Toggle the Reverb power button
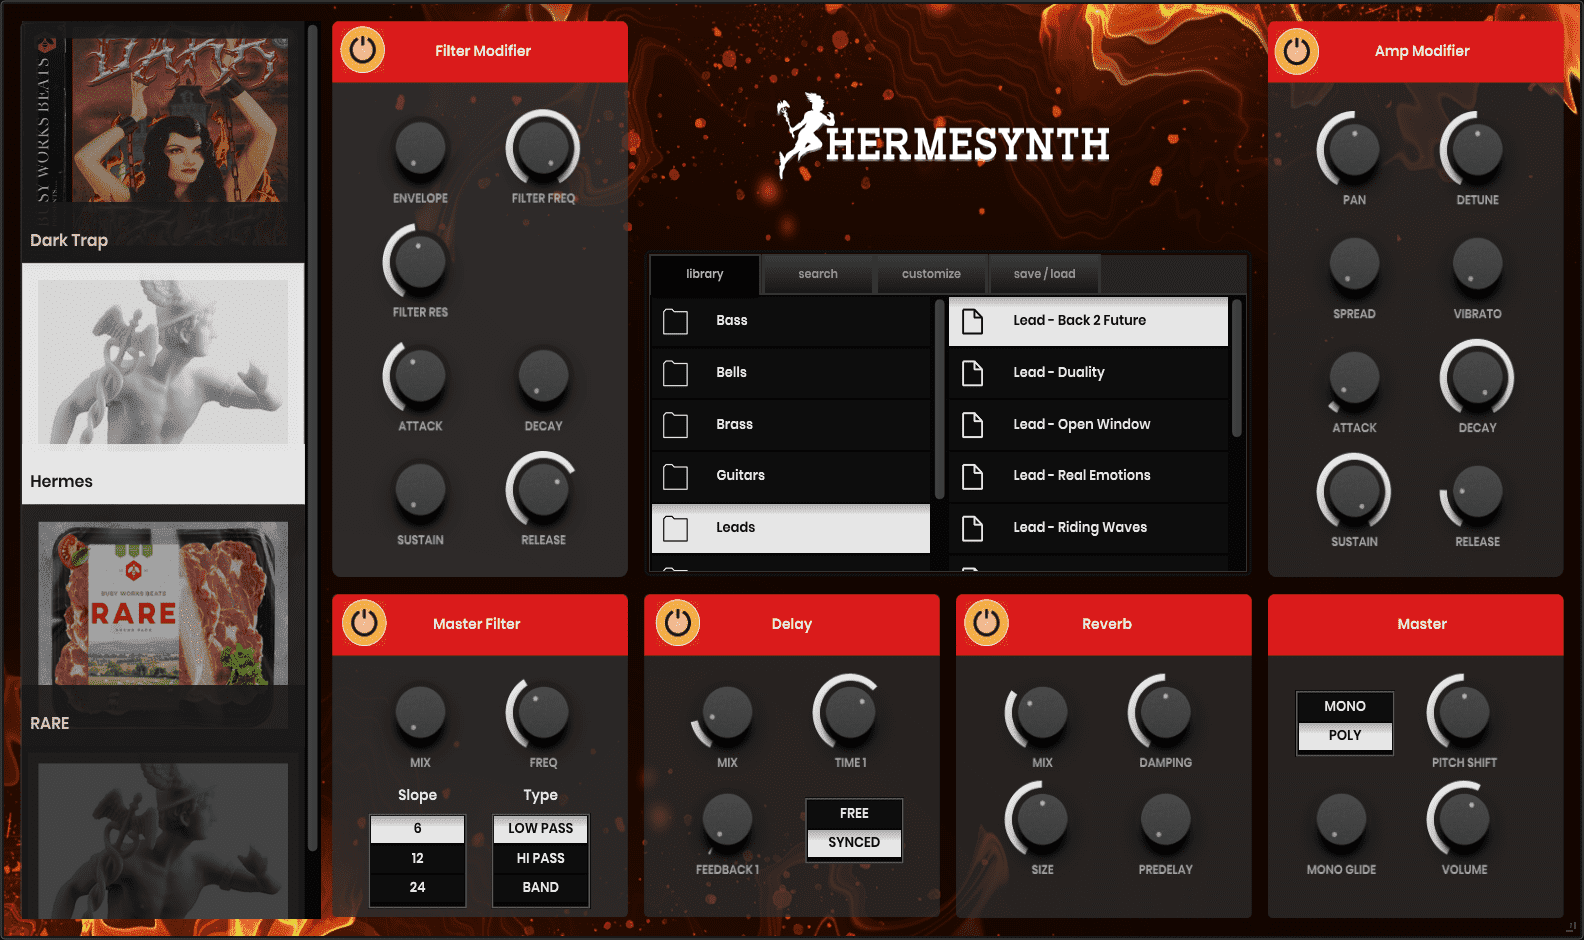This screenshot has width=1584, height=940. [987, 623]
